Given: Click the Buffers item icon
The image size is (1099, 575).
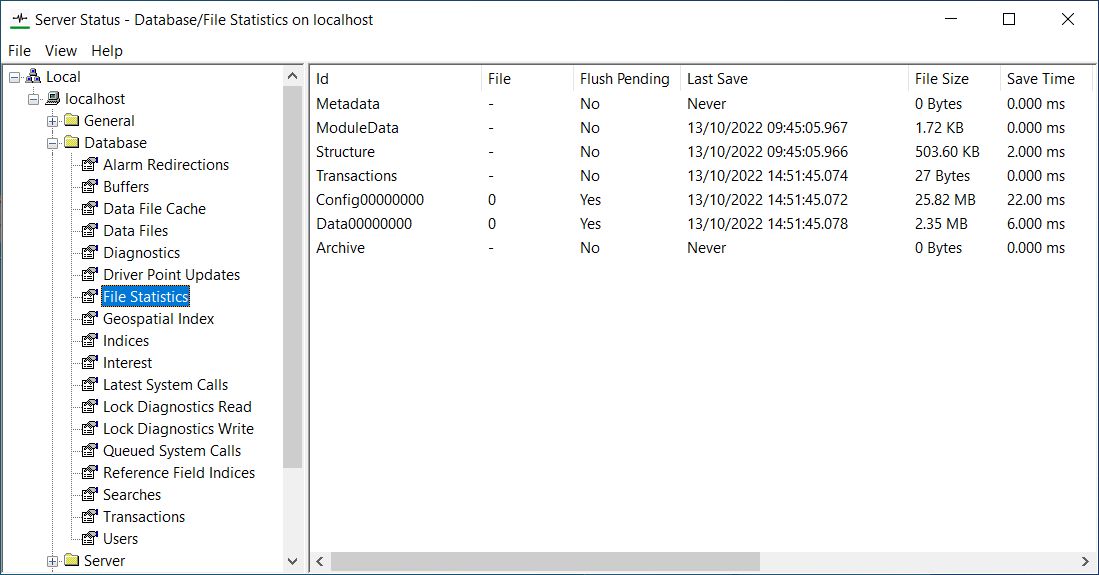Looking at the screenshot, I should point(90,187).
